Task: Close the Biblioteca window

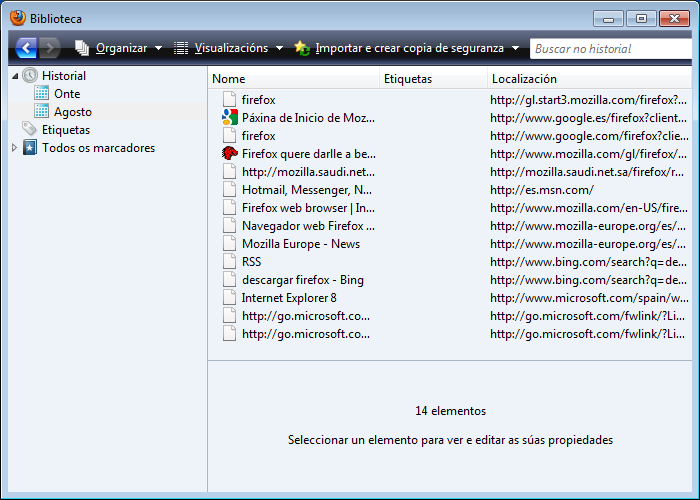Action: click(675, 19)
